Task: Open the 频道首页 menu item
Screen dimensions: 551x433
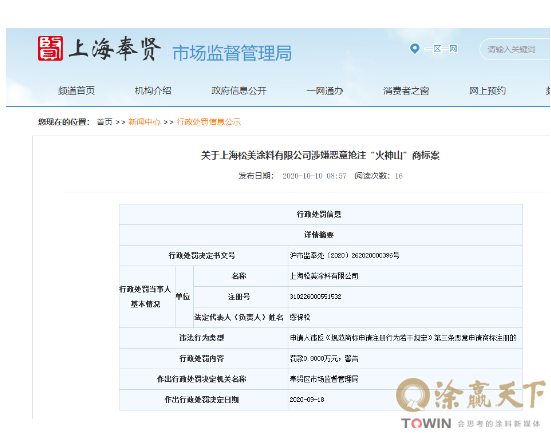Action: 76,91
